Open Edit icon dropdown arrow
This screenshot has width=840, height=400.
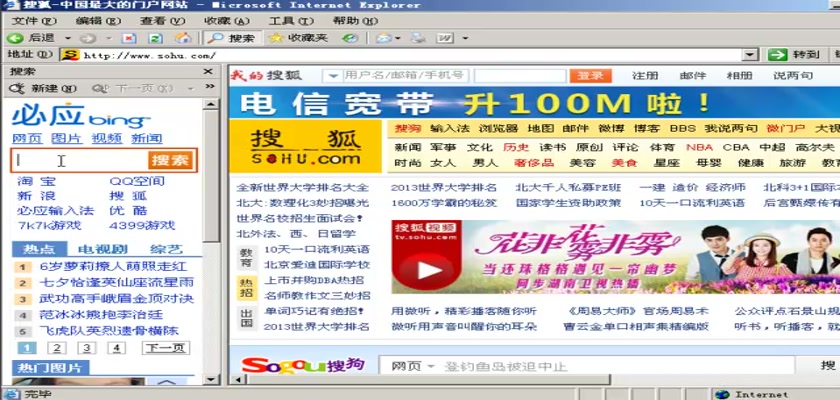tap(465, 39)
